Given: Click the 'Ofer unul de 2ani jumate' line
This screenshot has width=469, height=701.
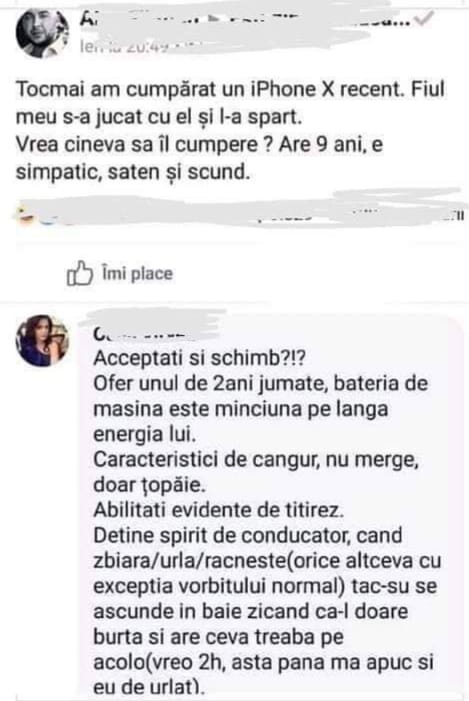Looking at the screenshot, I should (x=261, y=384).
